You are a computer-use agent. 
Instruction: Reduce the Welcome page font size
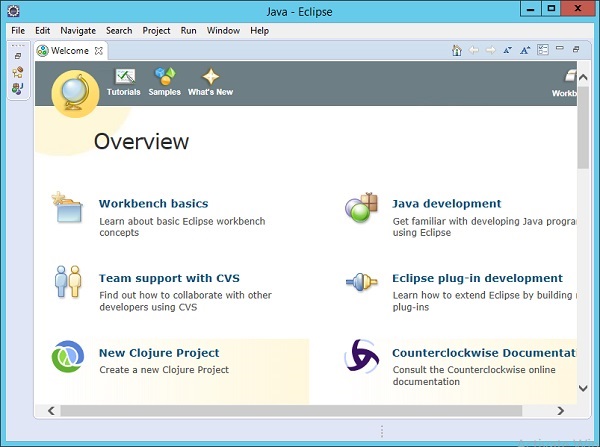[508, 50]
